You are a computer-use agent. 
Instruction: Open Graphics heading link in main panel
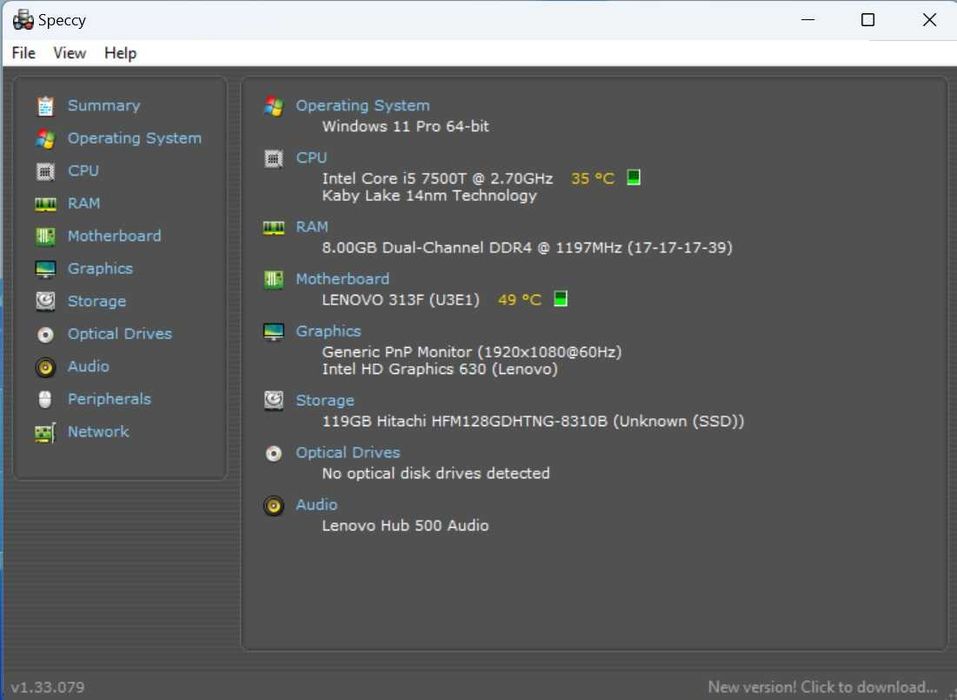[x=328, y=331]
